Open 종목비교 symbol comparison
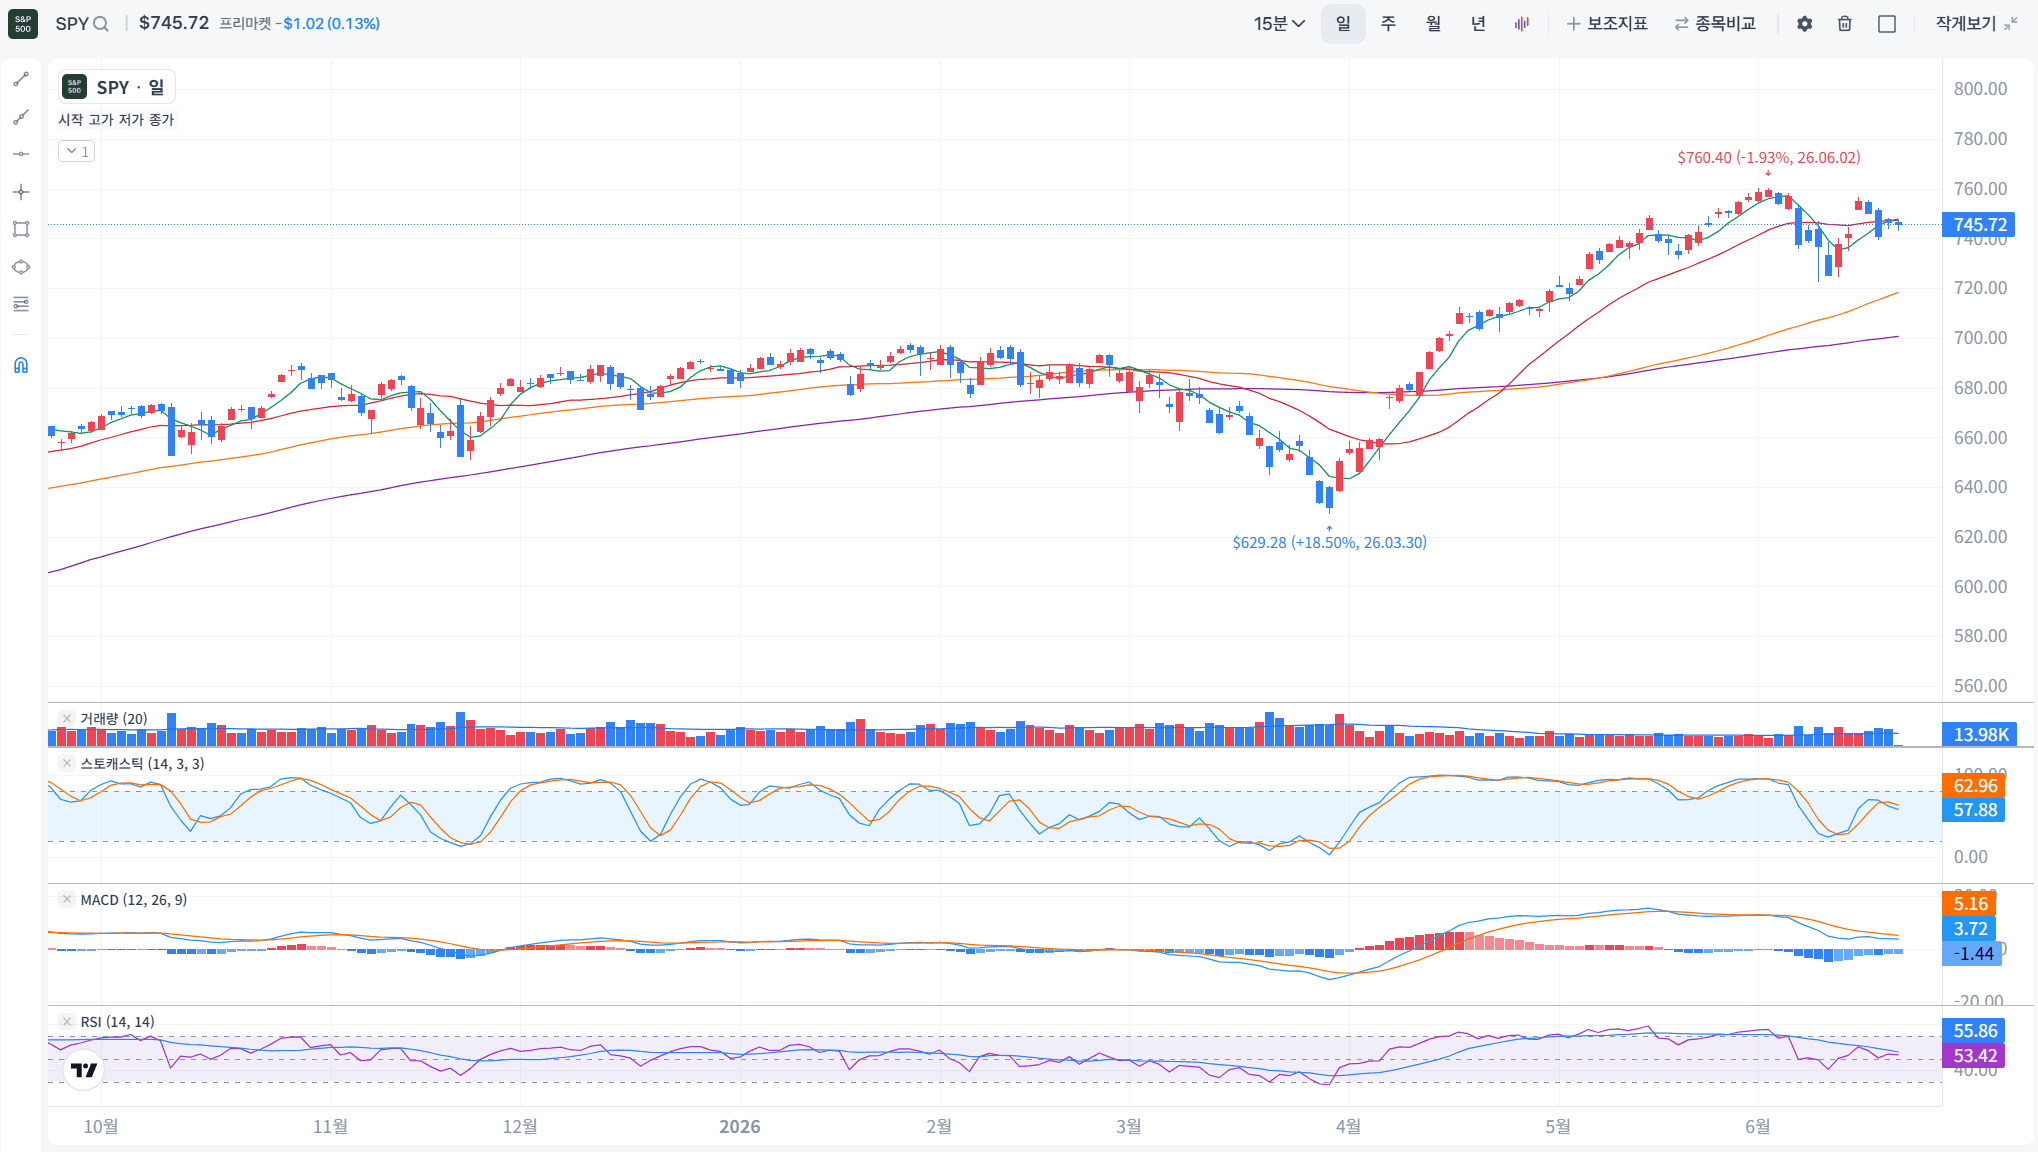Screen dimensions: 2038x1152 click(x=1715, y=24)
